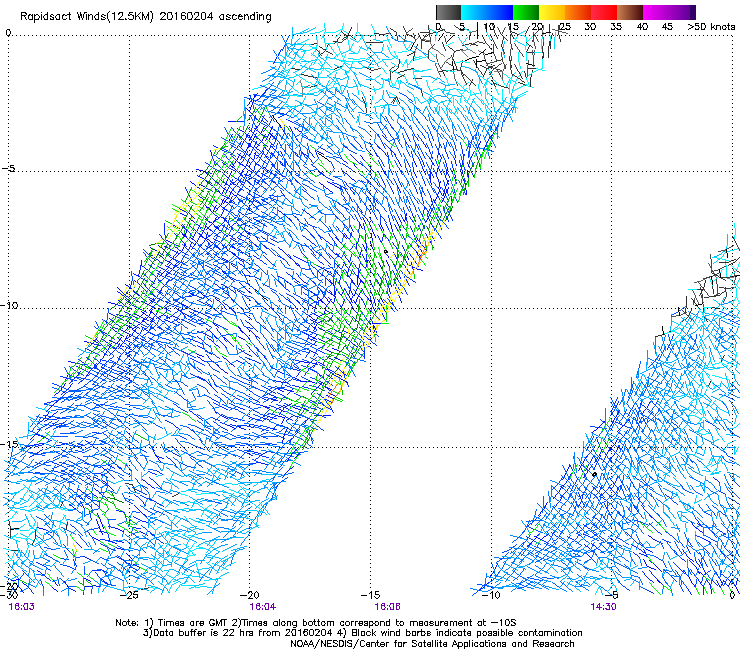The width and height of the screenshot is (740, 650).
Task: Click the gray 0-5 knots color swatch
Action: (x=448, y=12)
